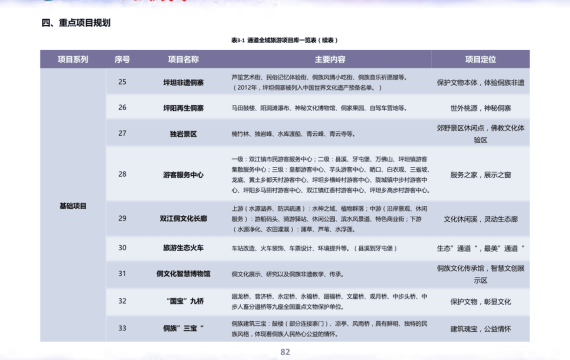This screenshot has height=360, width=570.
Task: Select the 服务之家，展示之窗 positioning cell
Action: coord(480,175)
